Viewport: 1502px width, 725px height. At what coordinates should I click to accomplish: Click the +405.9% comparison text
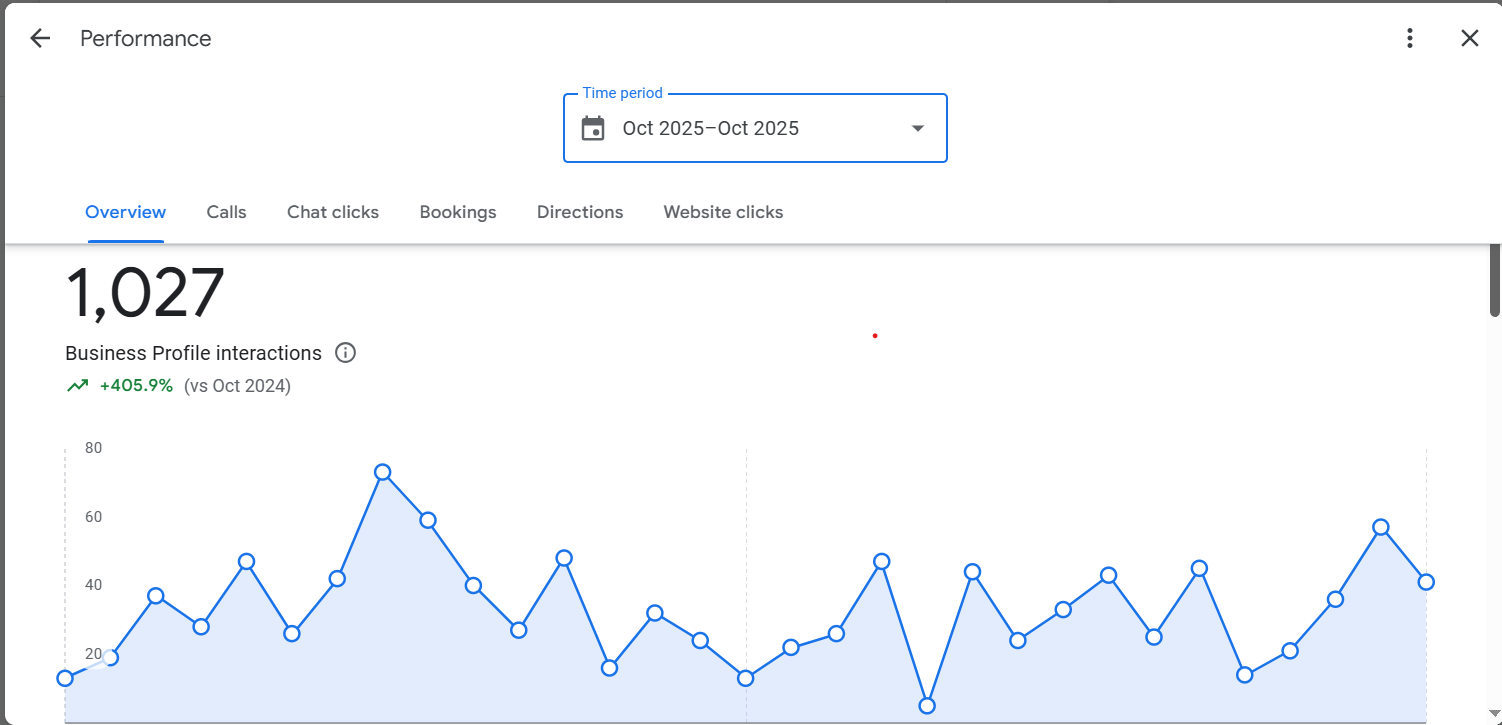136,386
